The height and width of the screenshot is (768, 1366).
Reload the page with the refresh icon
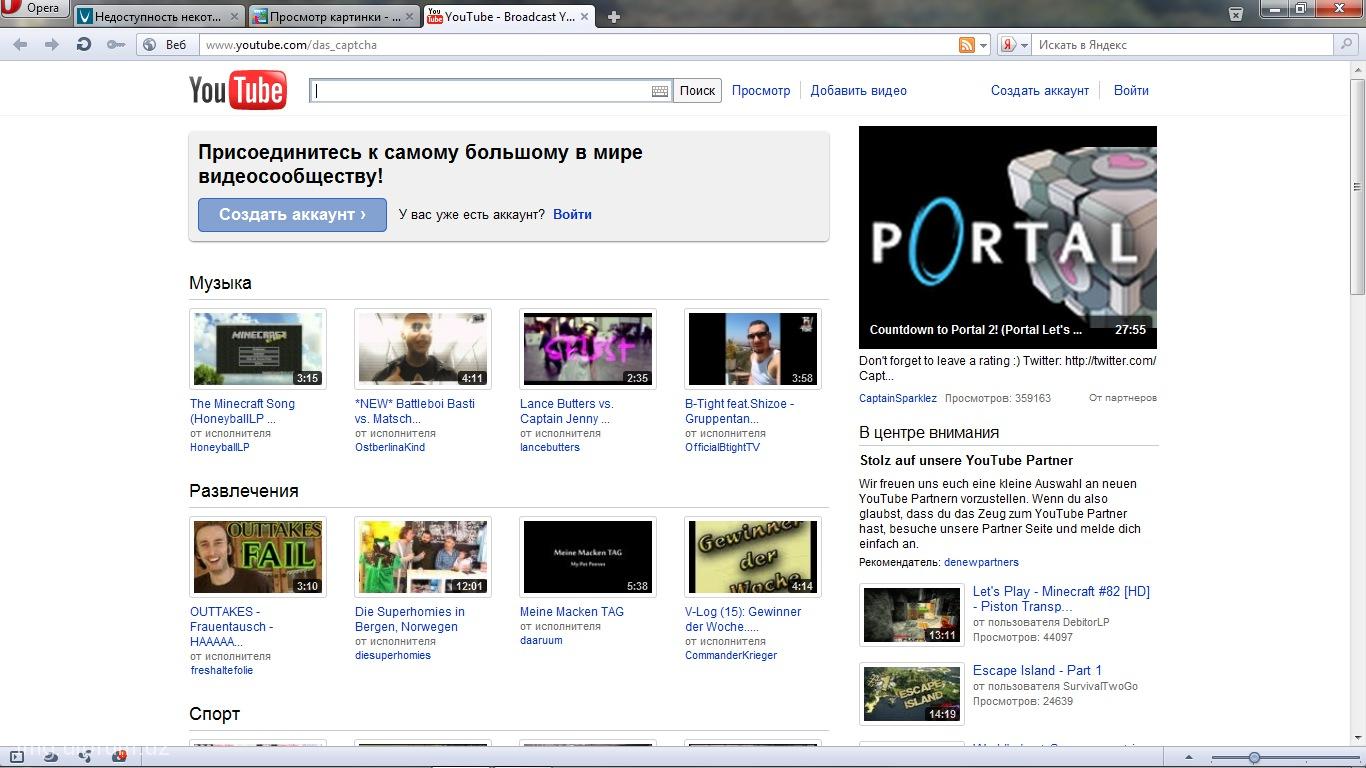pos(84,44)
